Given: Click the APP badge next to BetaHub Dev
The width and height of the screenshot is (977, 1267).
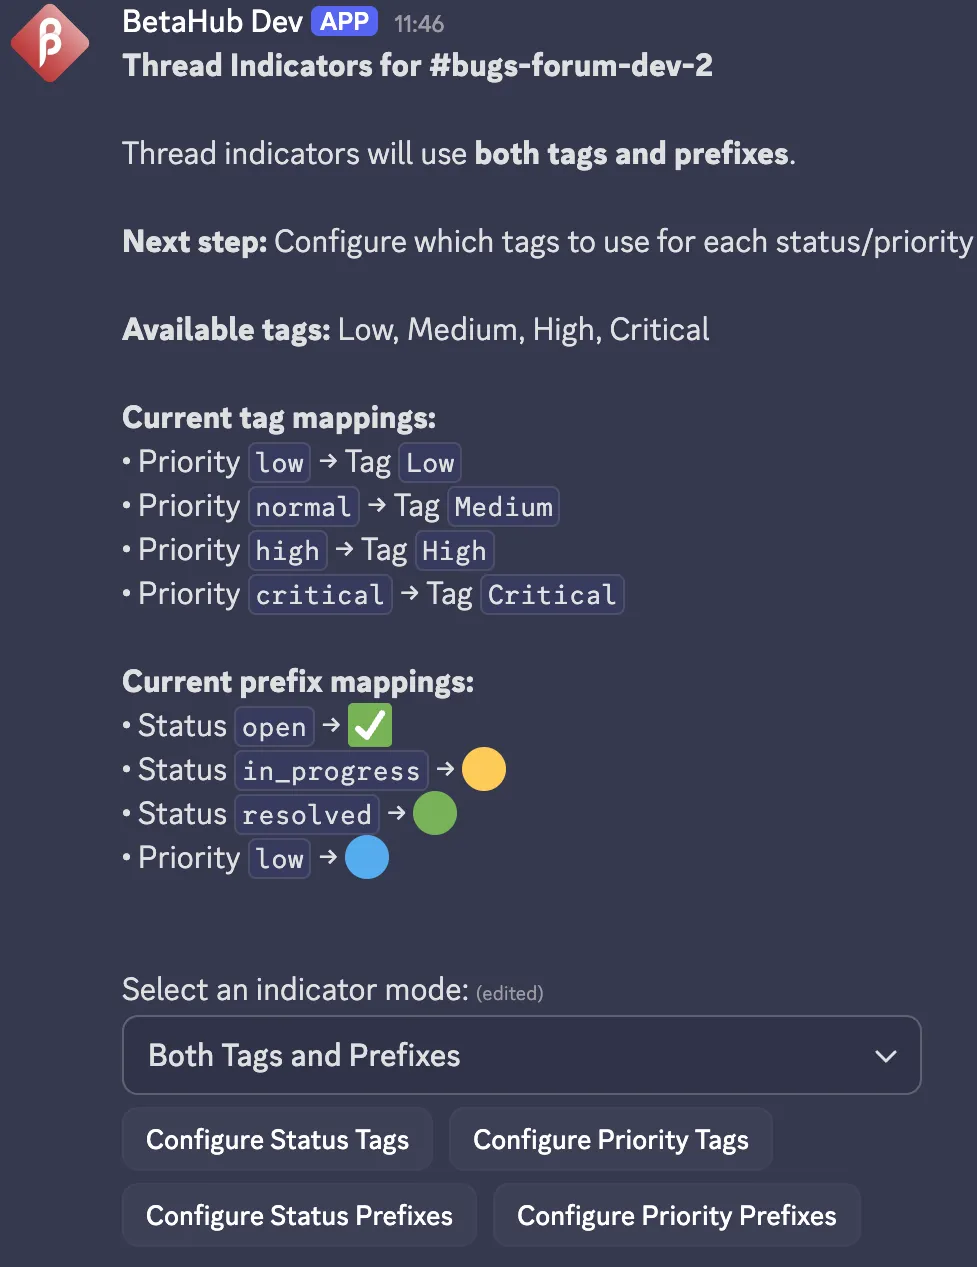Looking at the screenshot, I should pyautogui.click(x=344, y=22).
